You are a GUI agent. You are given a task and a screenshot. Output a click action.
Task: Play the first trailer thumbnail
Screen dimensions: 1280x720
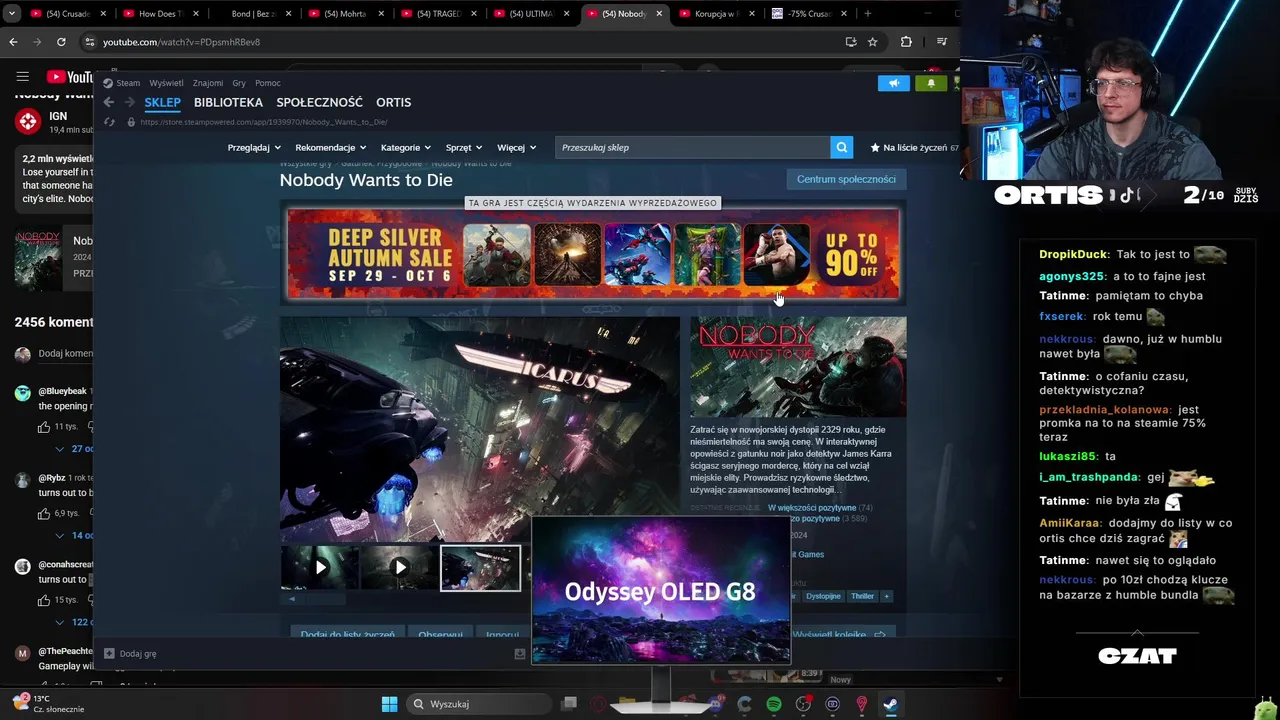tap(320, 568)
